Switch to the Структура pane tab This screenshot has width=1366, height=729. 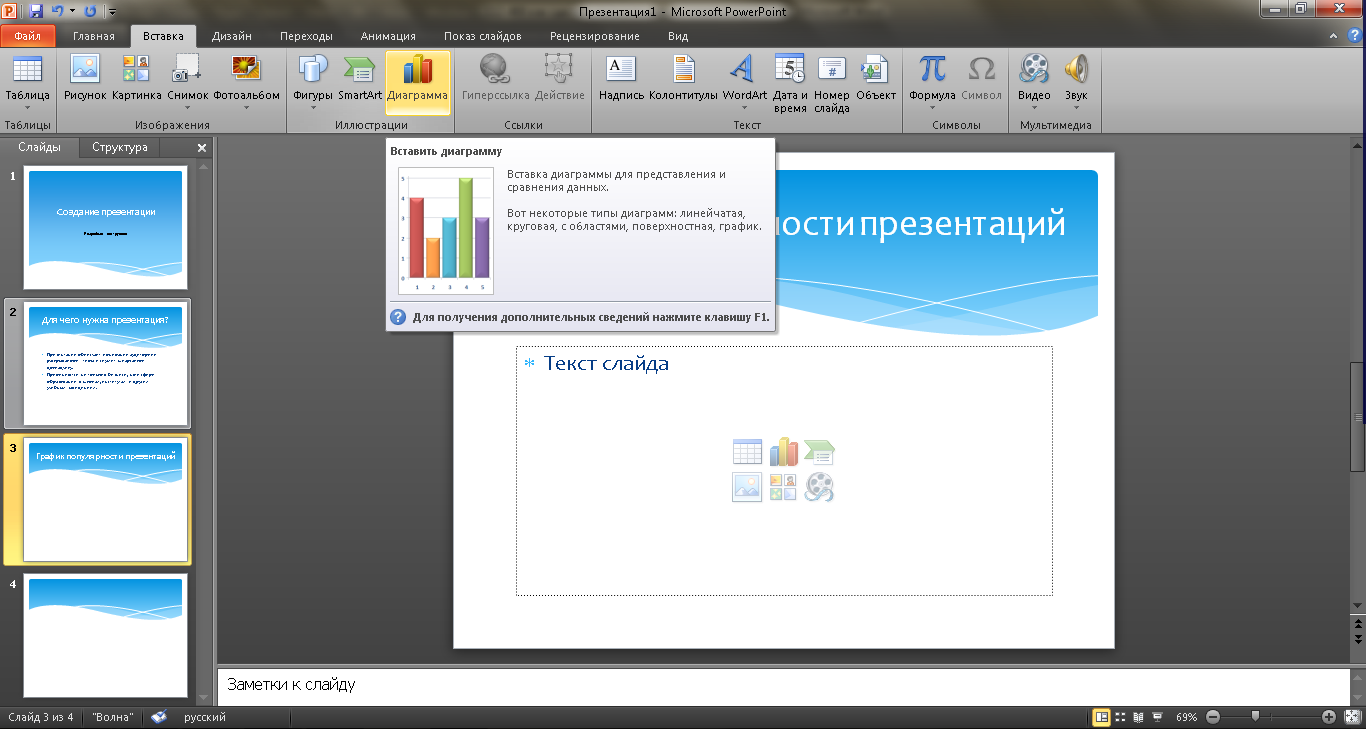(x=120, y=147)
